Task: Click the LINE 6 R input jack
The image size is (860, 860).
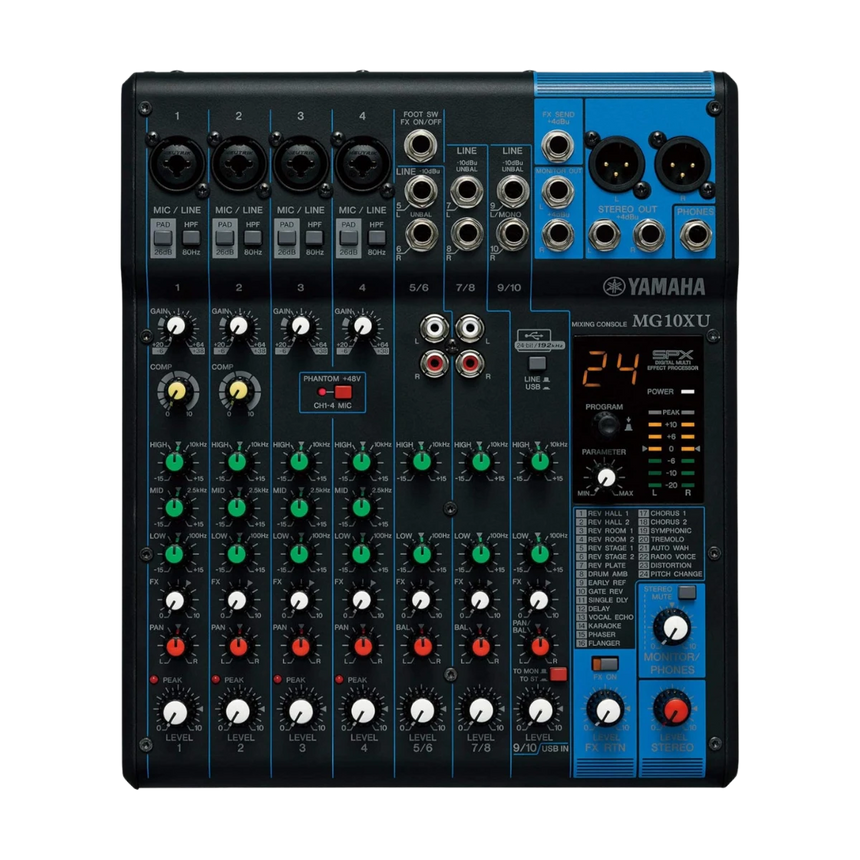Action: [x=421, y=234]
